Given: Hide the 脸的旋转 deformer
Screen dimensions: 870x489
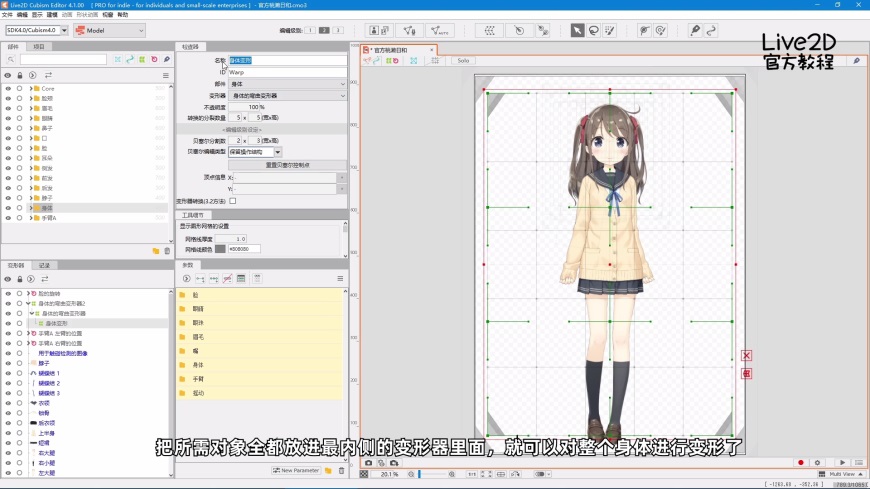Looking at the screenshot, I should coord(8,294).
